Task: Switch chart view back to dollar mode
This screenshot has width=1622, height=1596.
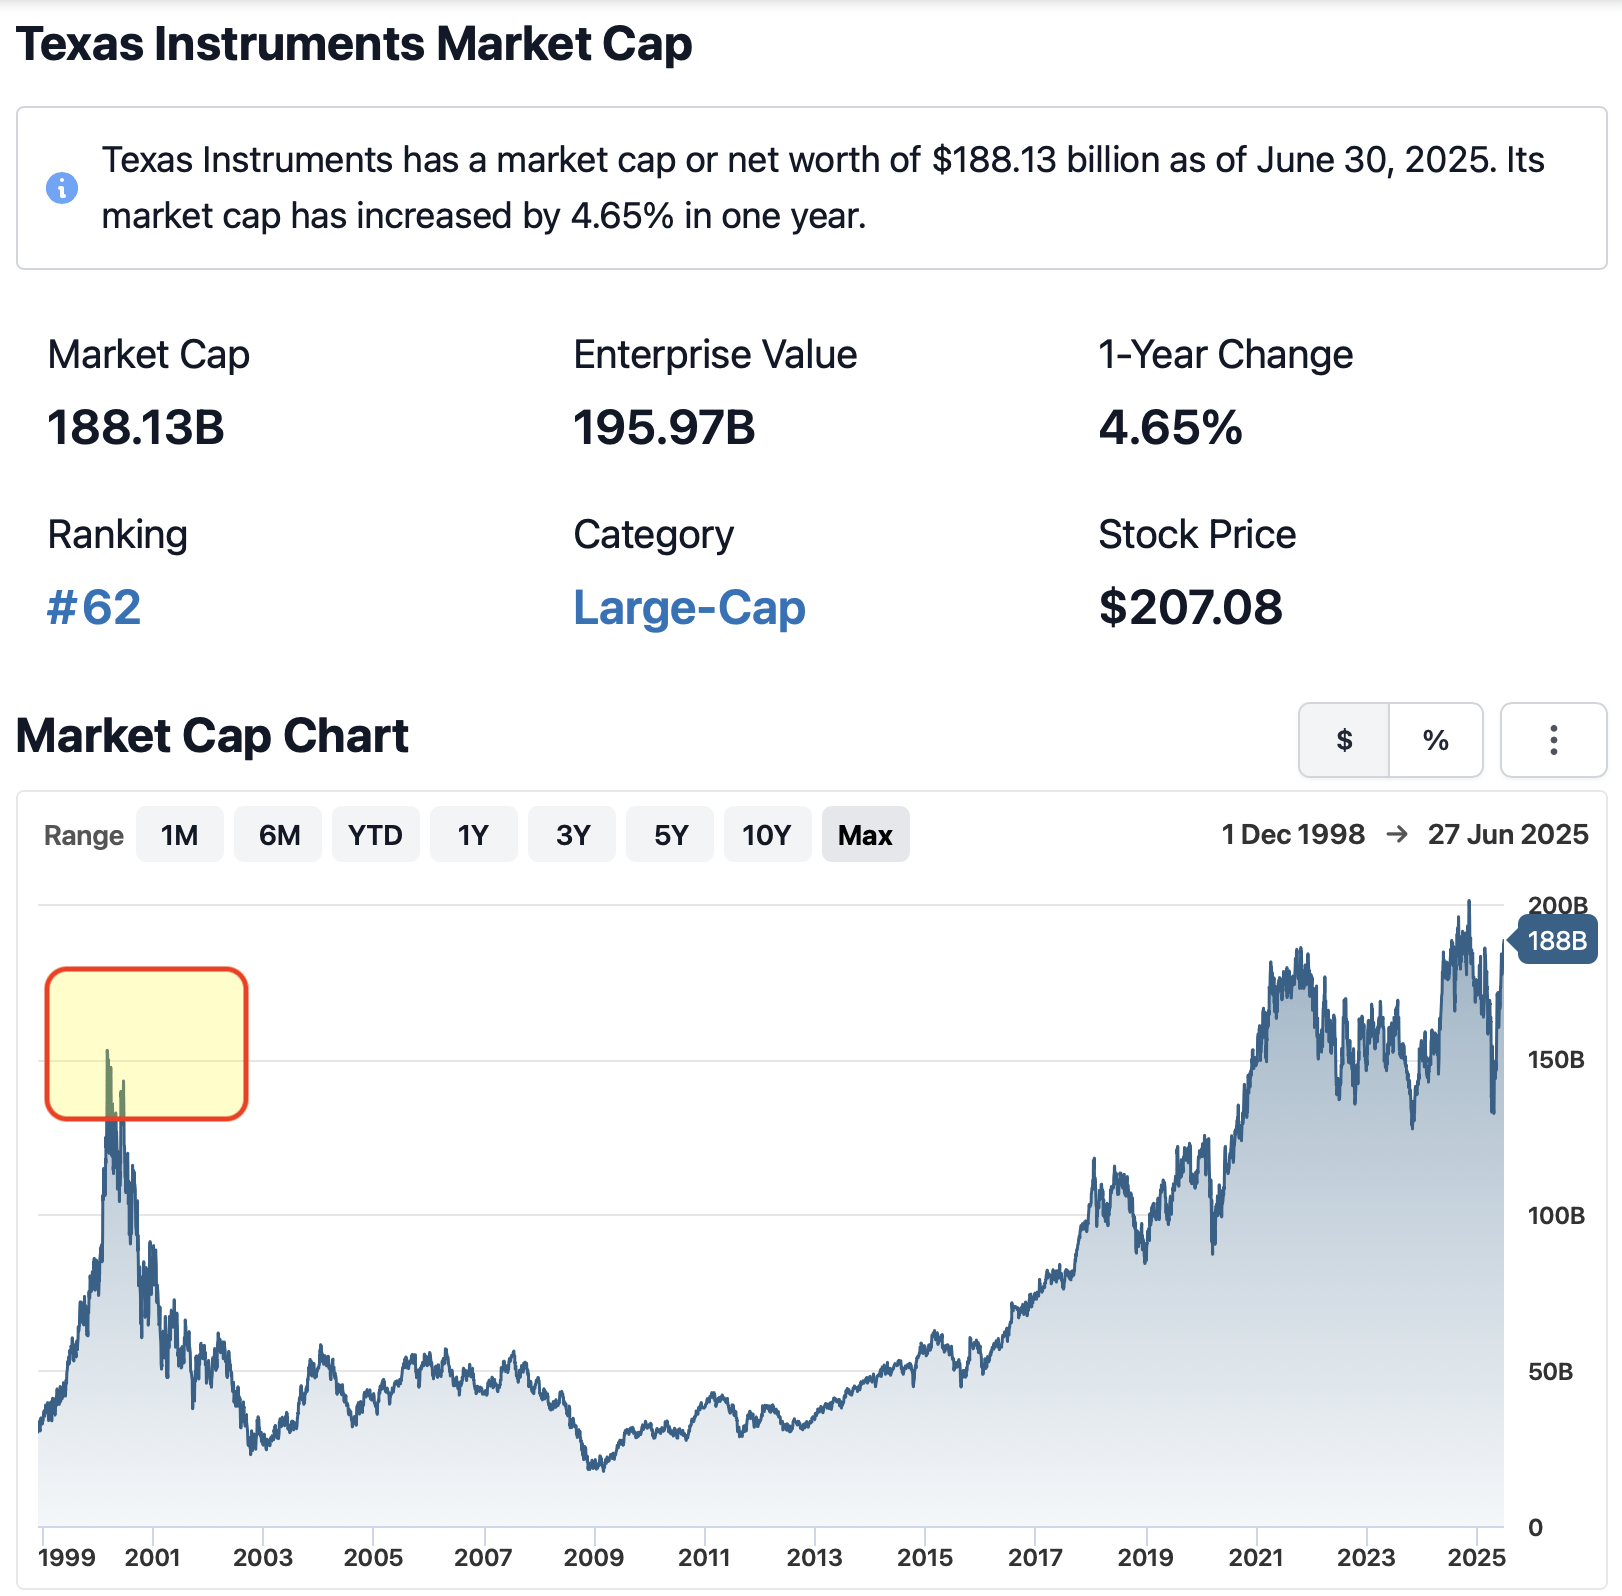Action: pos(1344,740)
